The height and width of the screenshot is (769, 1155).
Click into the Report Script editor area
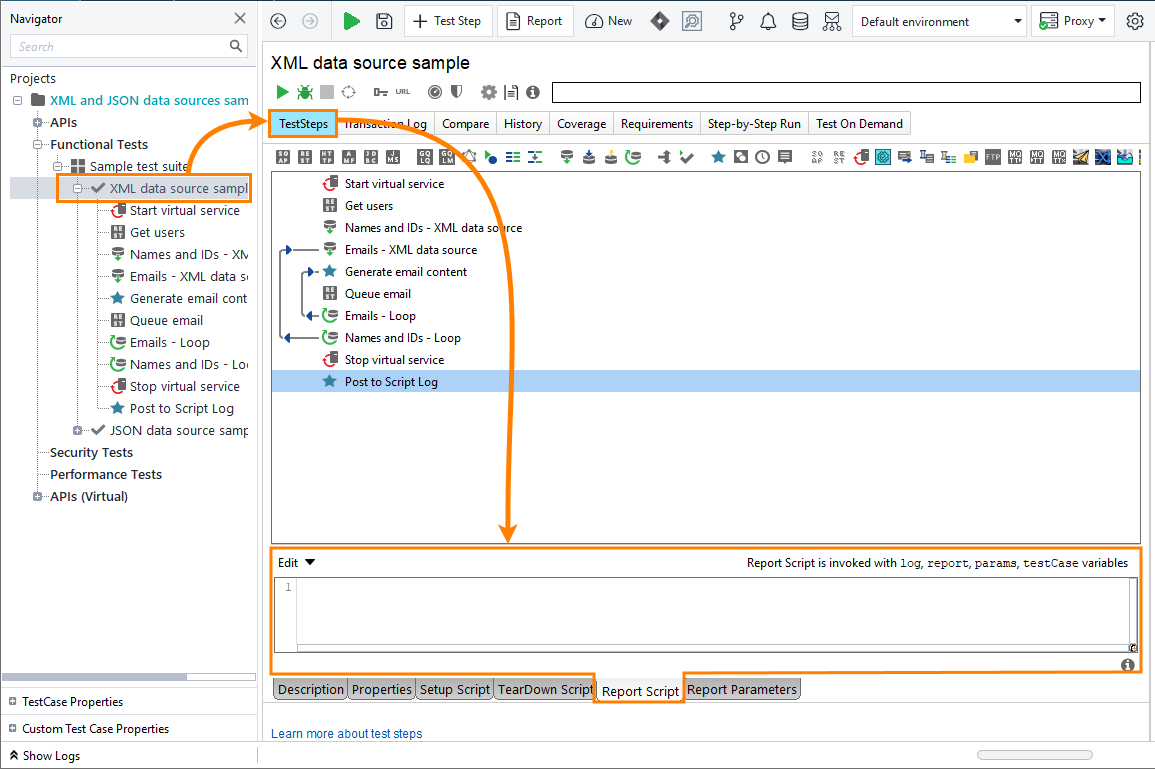pos(712,611)
